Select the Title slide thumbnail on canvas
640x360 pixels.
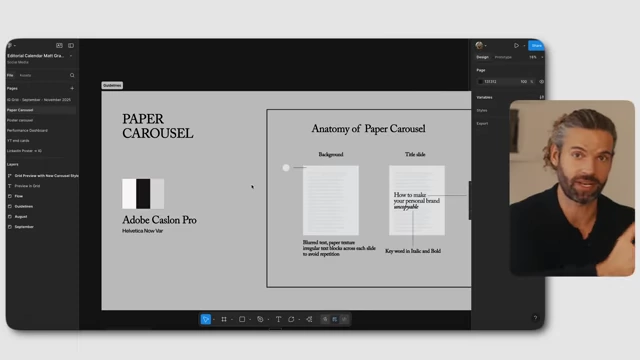[417, 200]
